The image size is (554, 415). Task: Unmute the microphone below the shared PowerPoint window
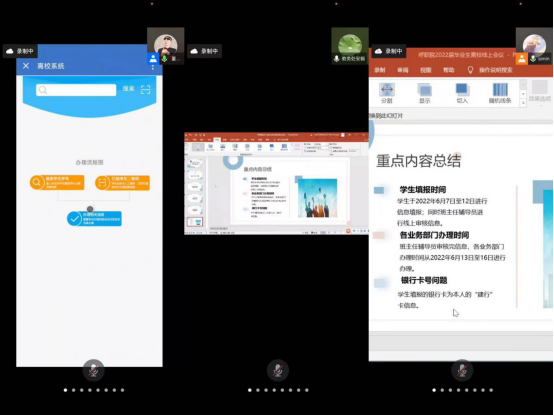coord(278,370)
